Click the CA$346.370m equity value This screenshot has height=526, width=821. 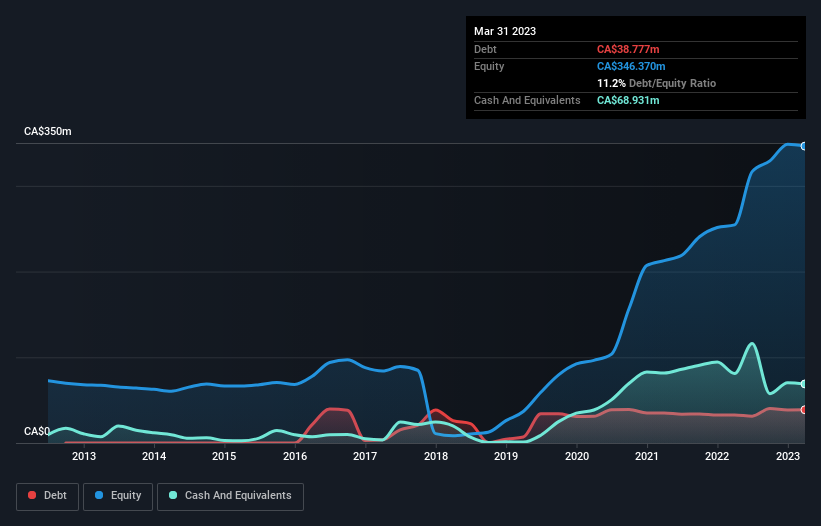[x=631, y=66]
